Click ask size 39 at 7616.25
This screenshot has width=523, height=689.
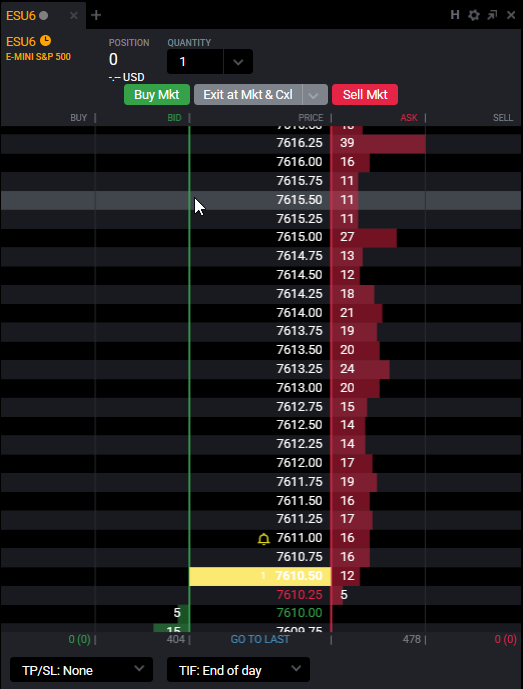(347, 143)
